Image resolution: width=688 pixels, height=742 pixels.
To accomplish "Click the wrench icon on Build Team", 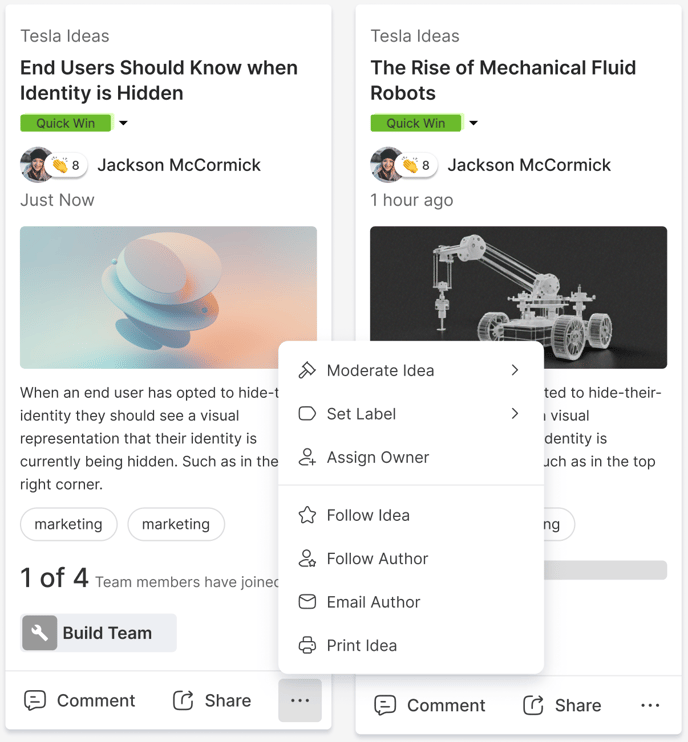I will point(40,633).
